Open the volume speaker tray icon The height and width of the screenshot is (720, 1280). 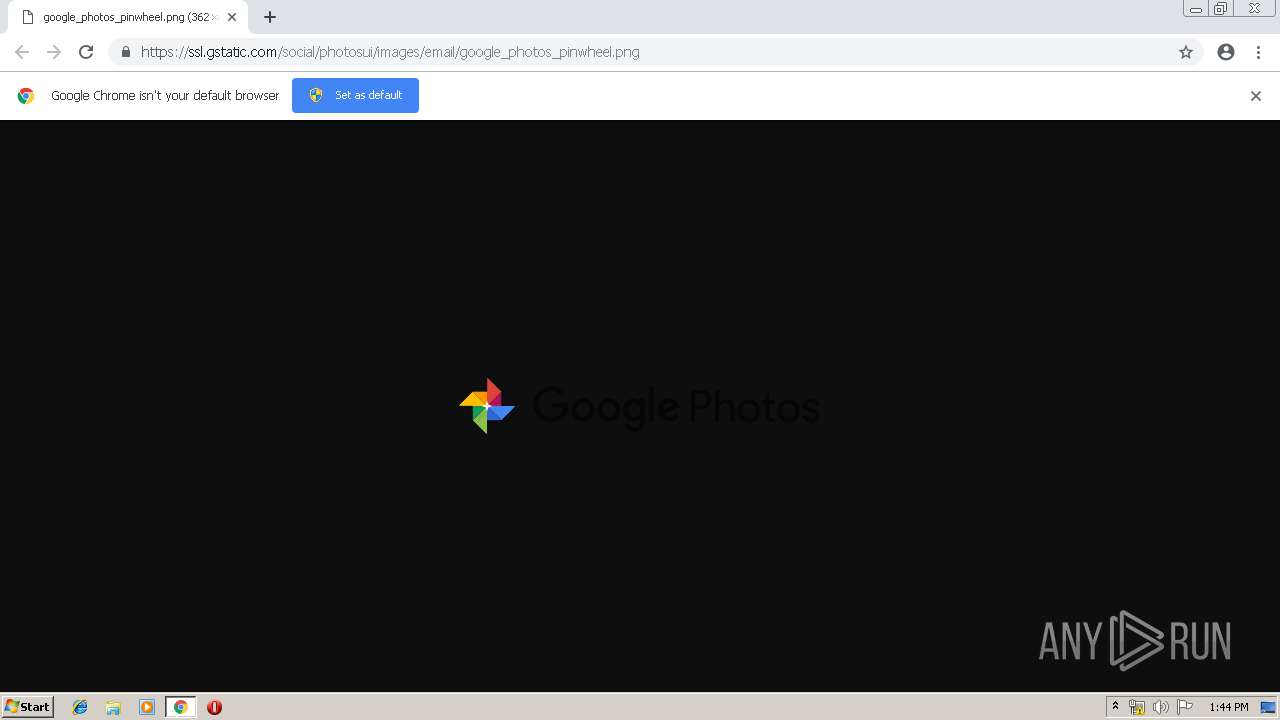(x=1160, y=707)
